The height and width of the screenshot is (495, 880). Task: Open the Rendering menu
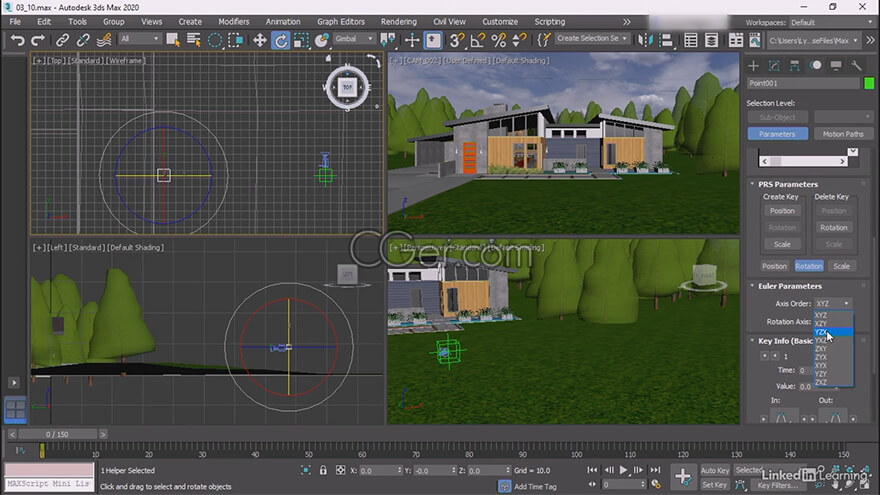(x=398, y=21)
